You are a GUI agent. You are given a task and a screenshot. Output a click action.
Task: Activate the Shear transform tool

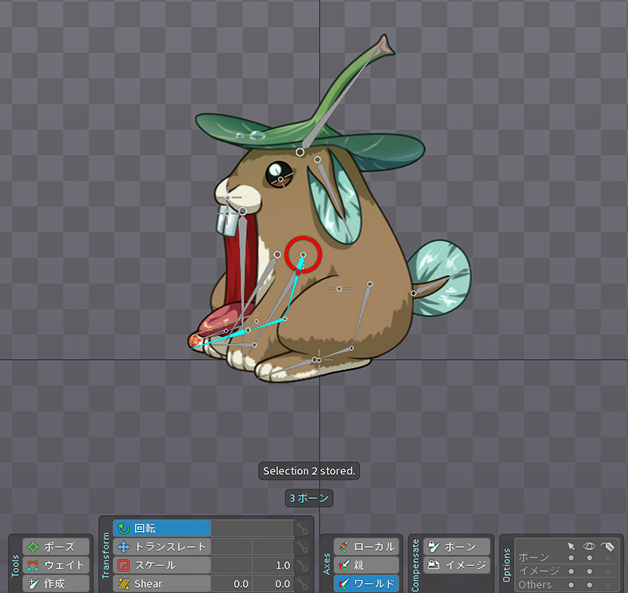[162, 583]
